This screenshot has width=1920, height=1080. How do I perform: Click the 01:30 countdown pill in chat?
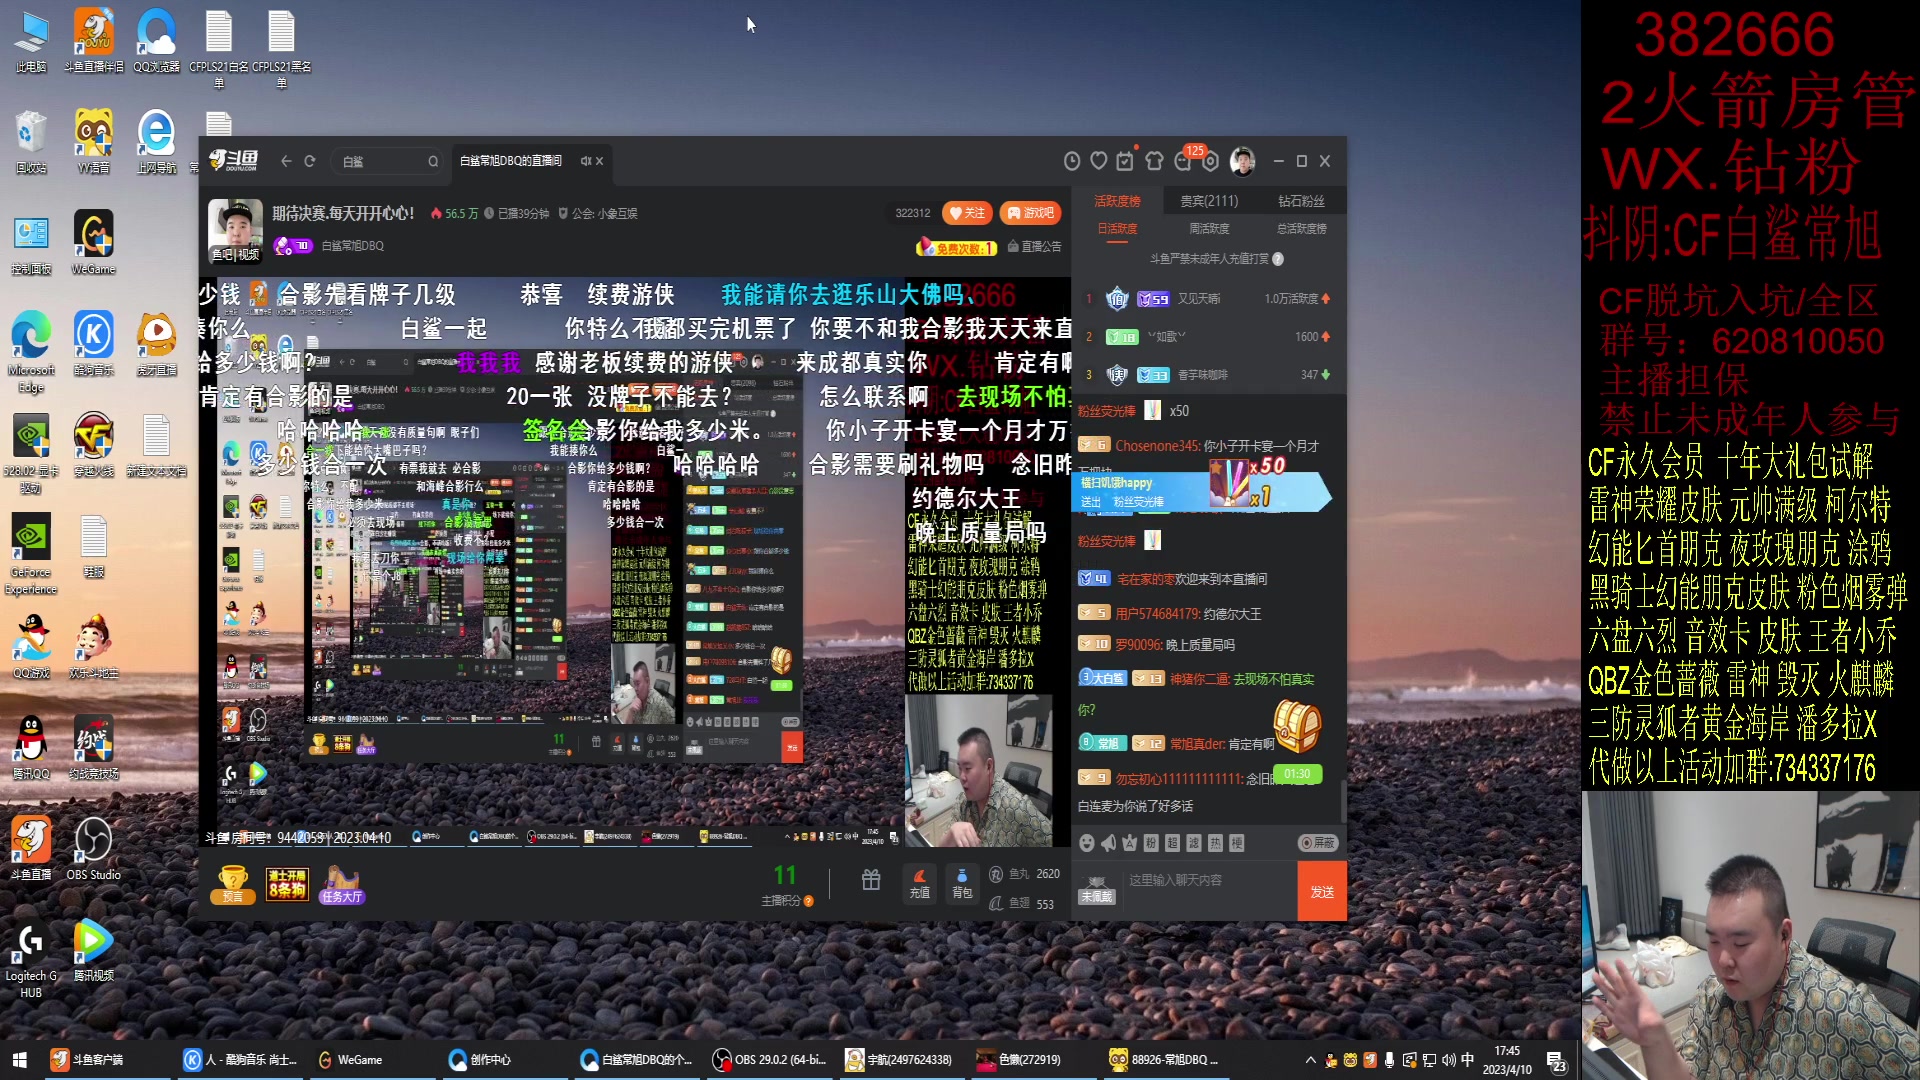pyautogui.click(x=1297, y=774)
